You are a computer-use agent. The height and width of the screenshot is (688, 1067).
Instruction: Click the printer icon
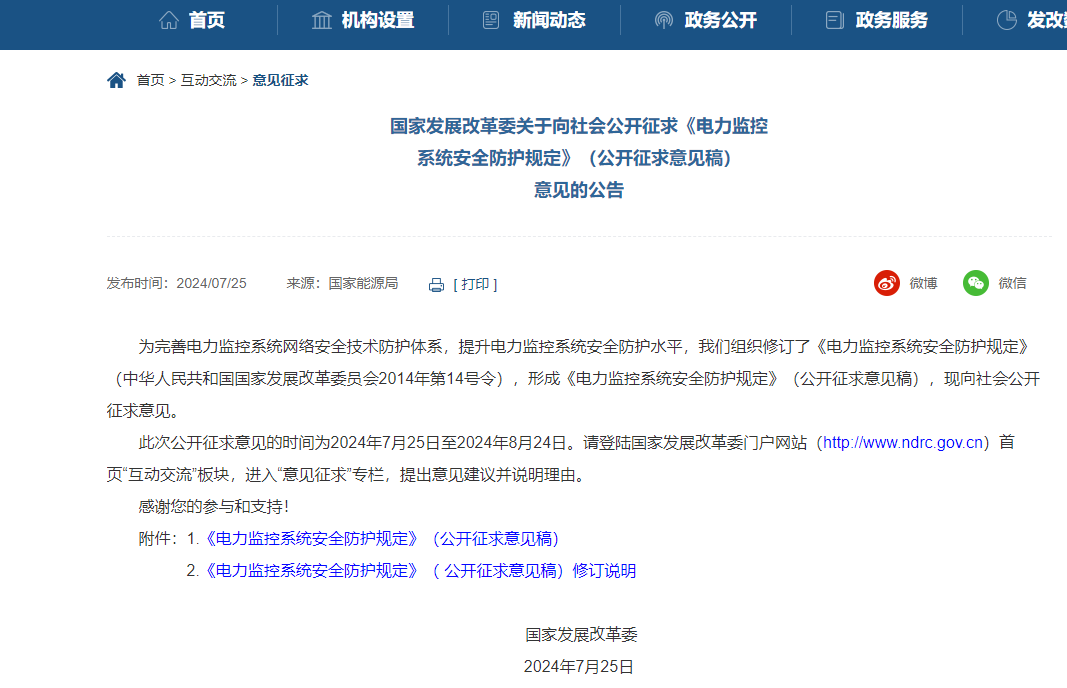(x=436, y=284)
